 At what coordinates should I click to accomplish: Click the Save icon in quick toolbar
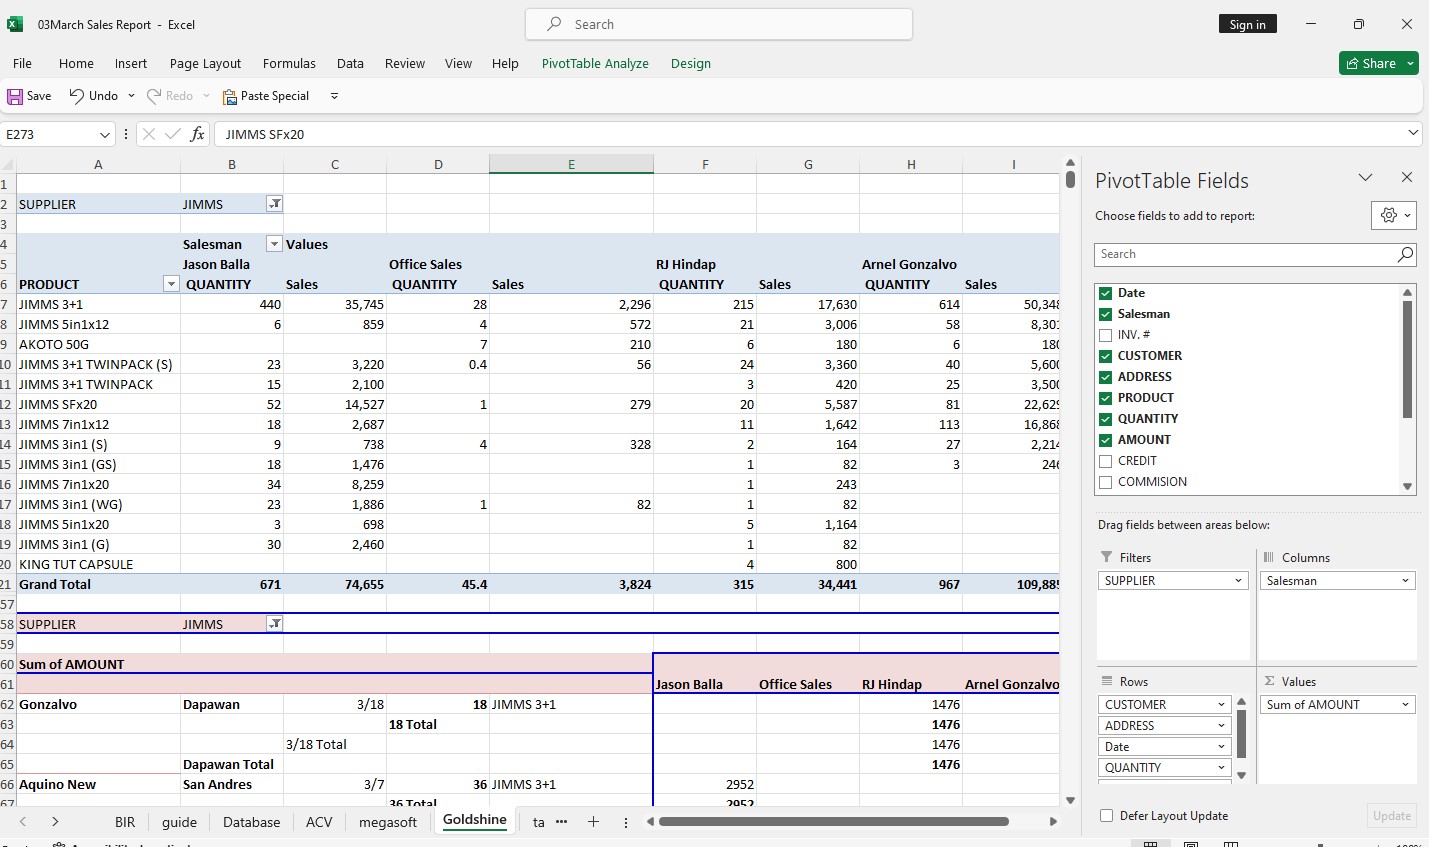[15, 96]
